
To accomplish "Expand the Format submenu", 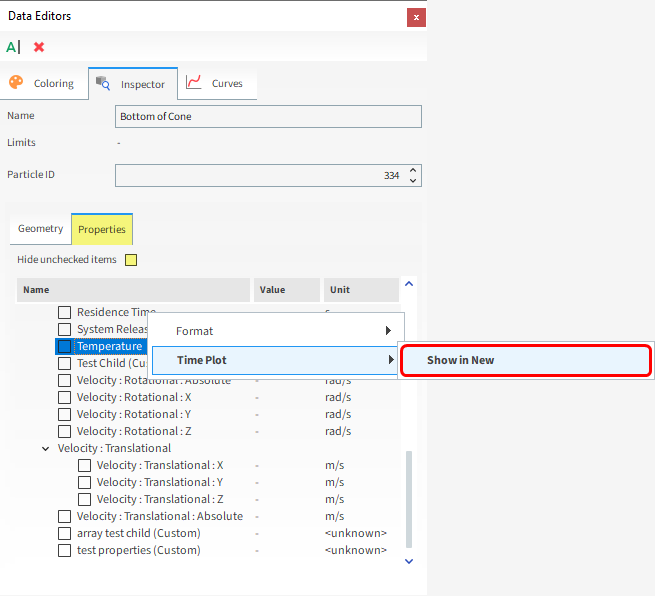I will 276,331.
